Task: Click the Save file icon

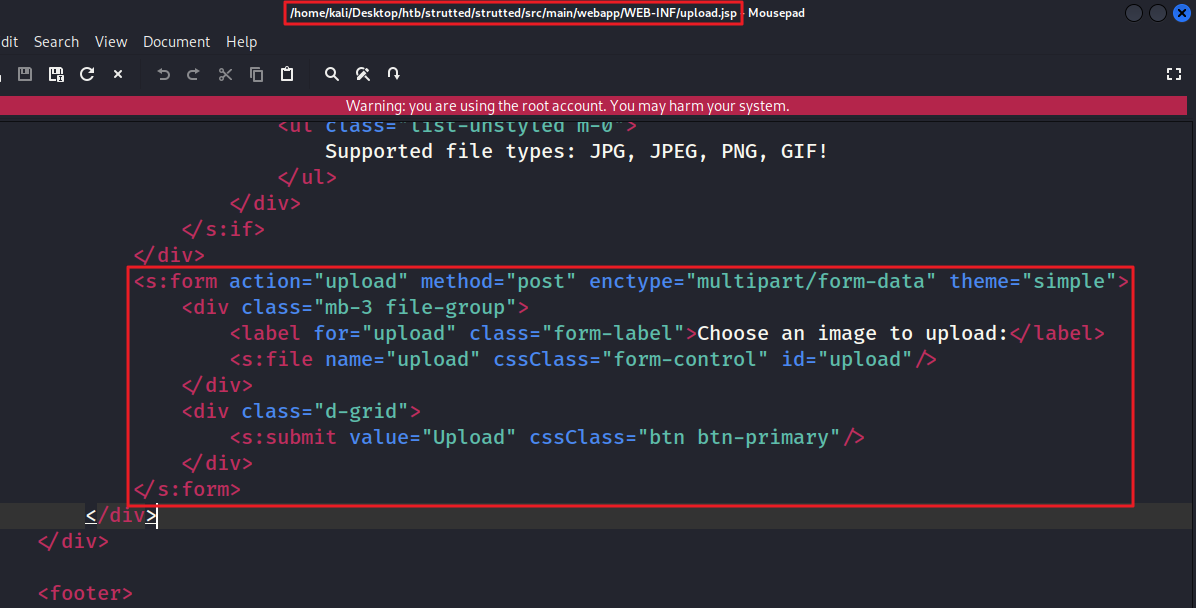Action: coord(26,74)
